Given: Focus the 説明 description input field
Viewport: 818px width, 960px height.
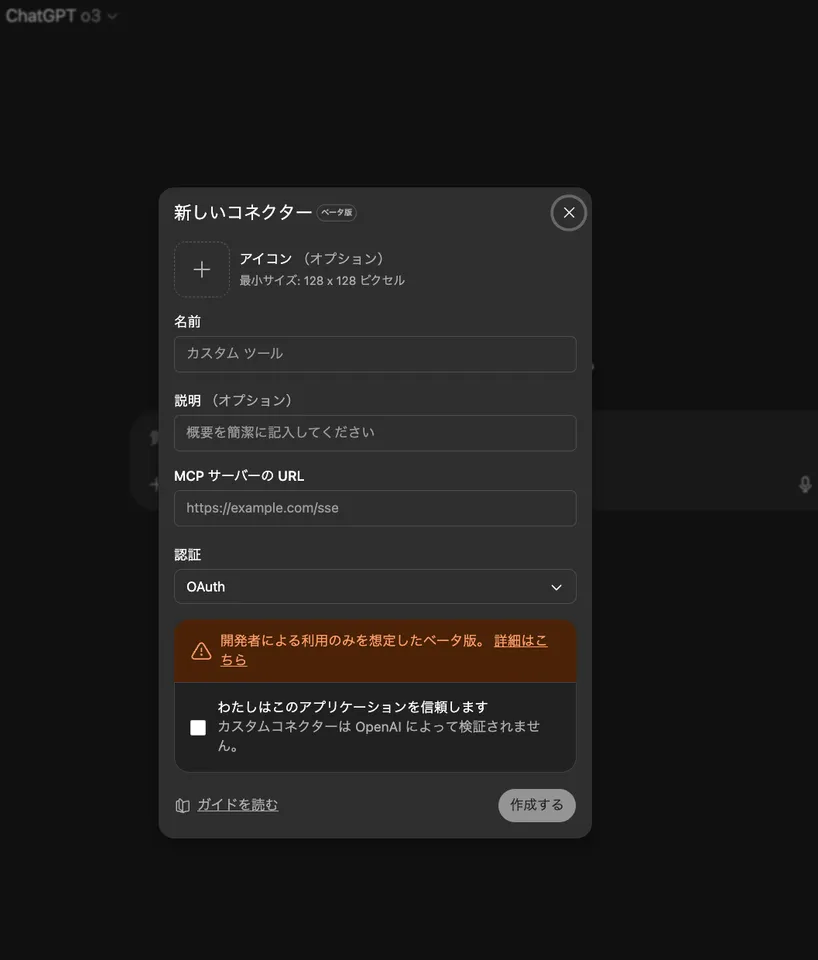Looking at the screenshot, I should click(x=375, y=433).
